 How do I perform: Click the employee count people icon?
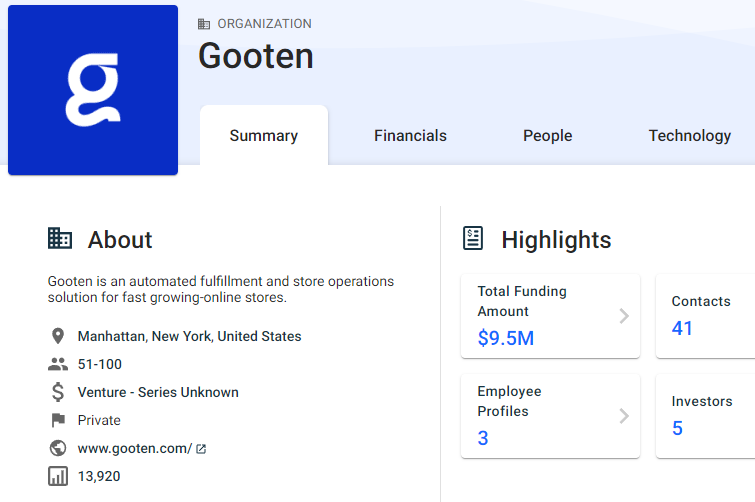tap(57, 364)
